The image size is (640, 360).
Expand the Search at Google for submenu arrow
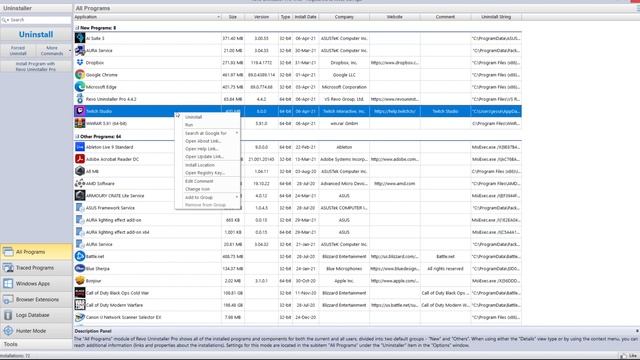[237, 133]
